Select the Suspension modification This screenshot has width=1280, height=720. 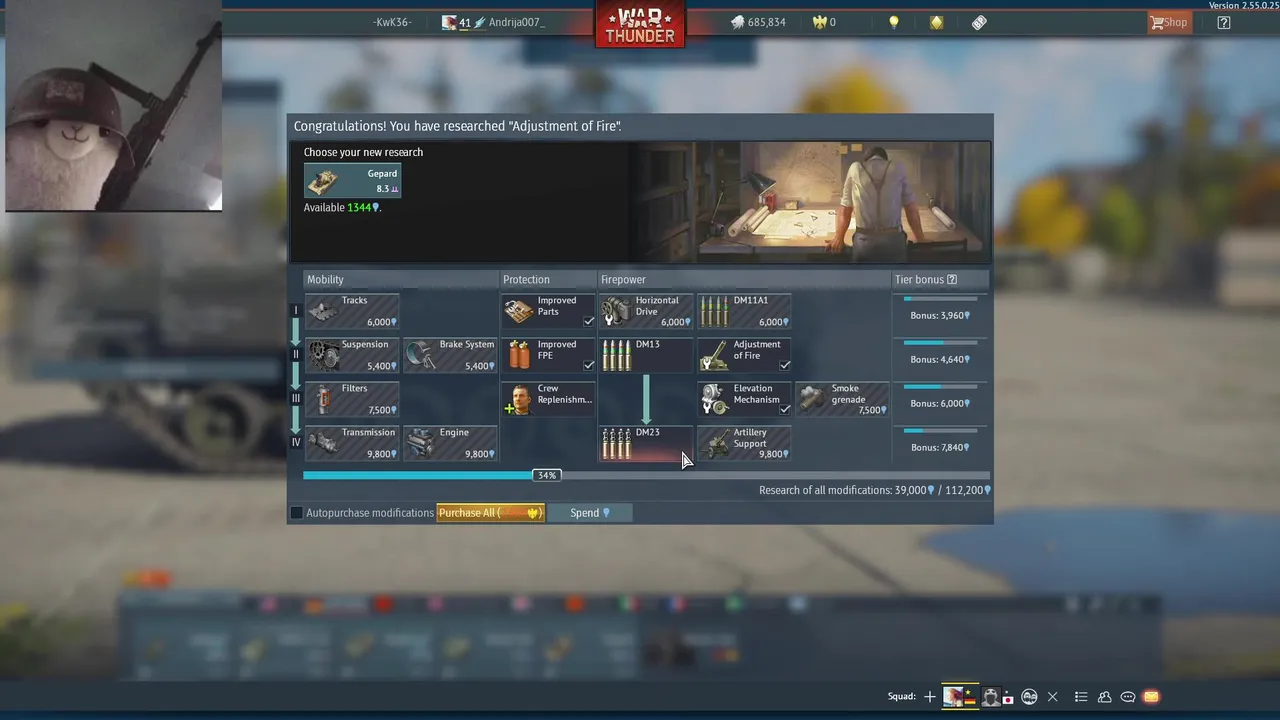[352, 355]
